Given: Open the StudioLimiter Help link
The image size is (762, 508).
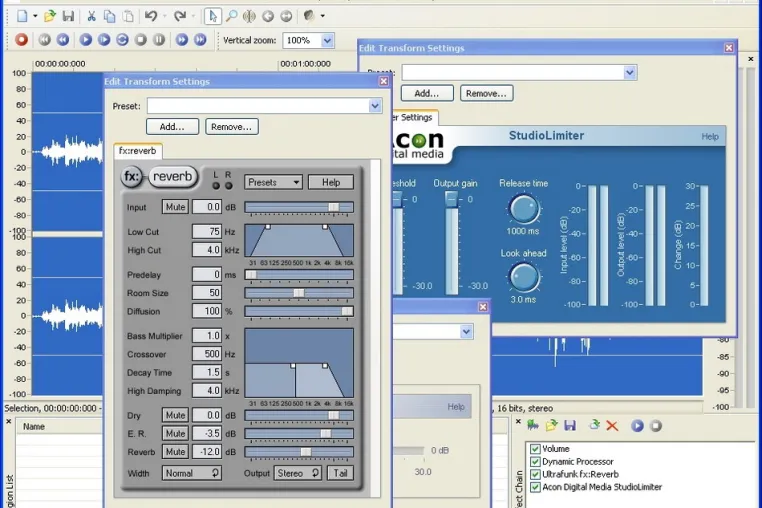Looking at the screenshot, I should 710,137.
